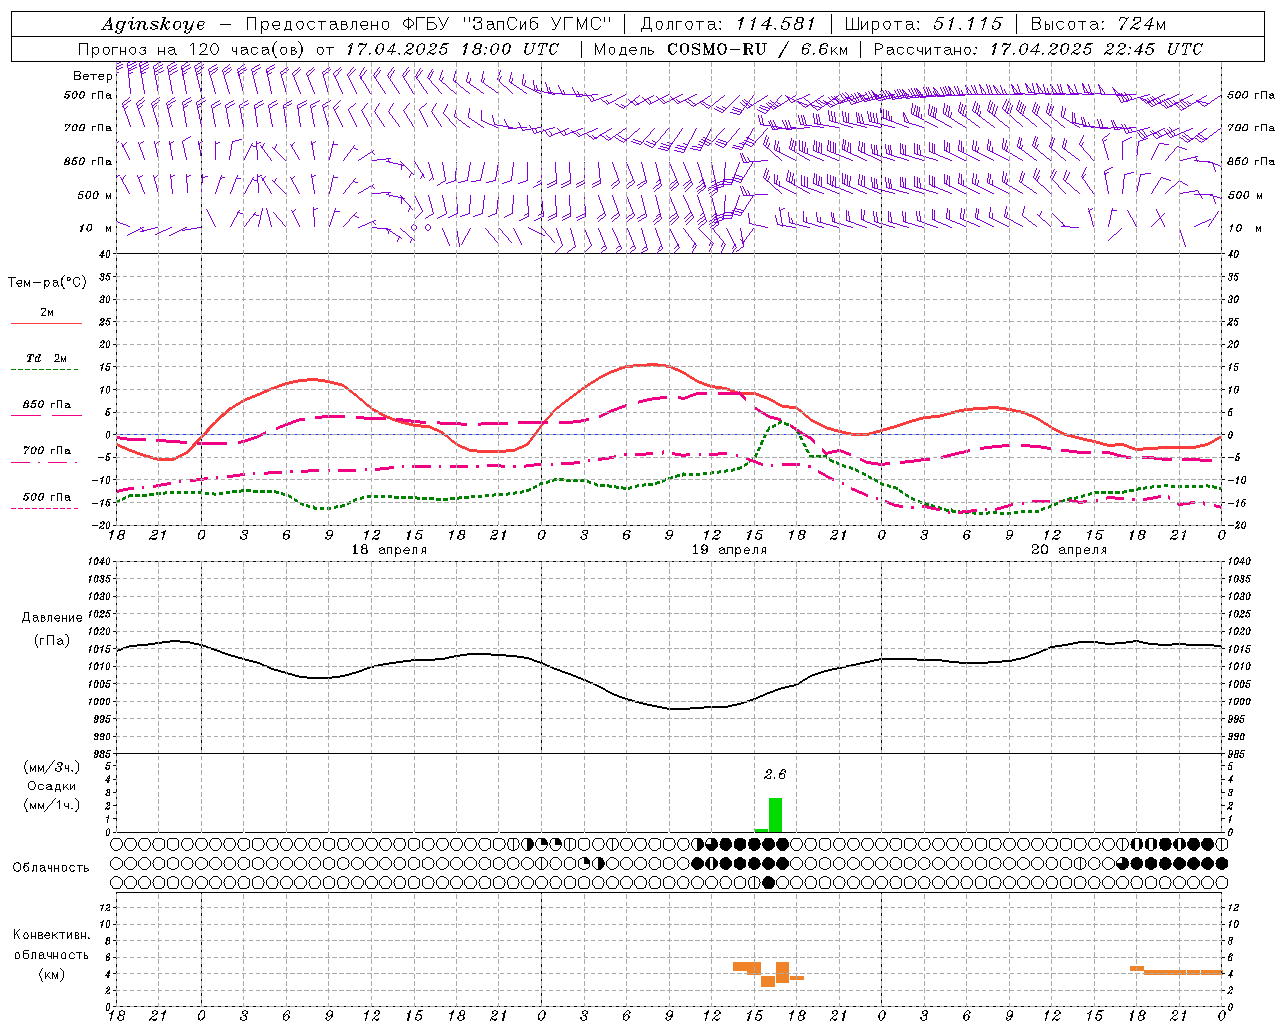Click the orange convective cloud band on 20 апреля evening
The height and width of the screenshot is (1024, 1280).
[1176, 970]
